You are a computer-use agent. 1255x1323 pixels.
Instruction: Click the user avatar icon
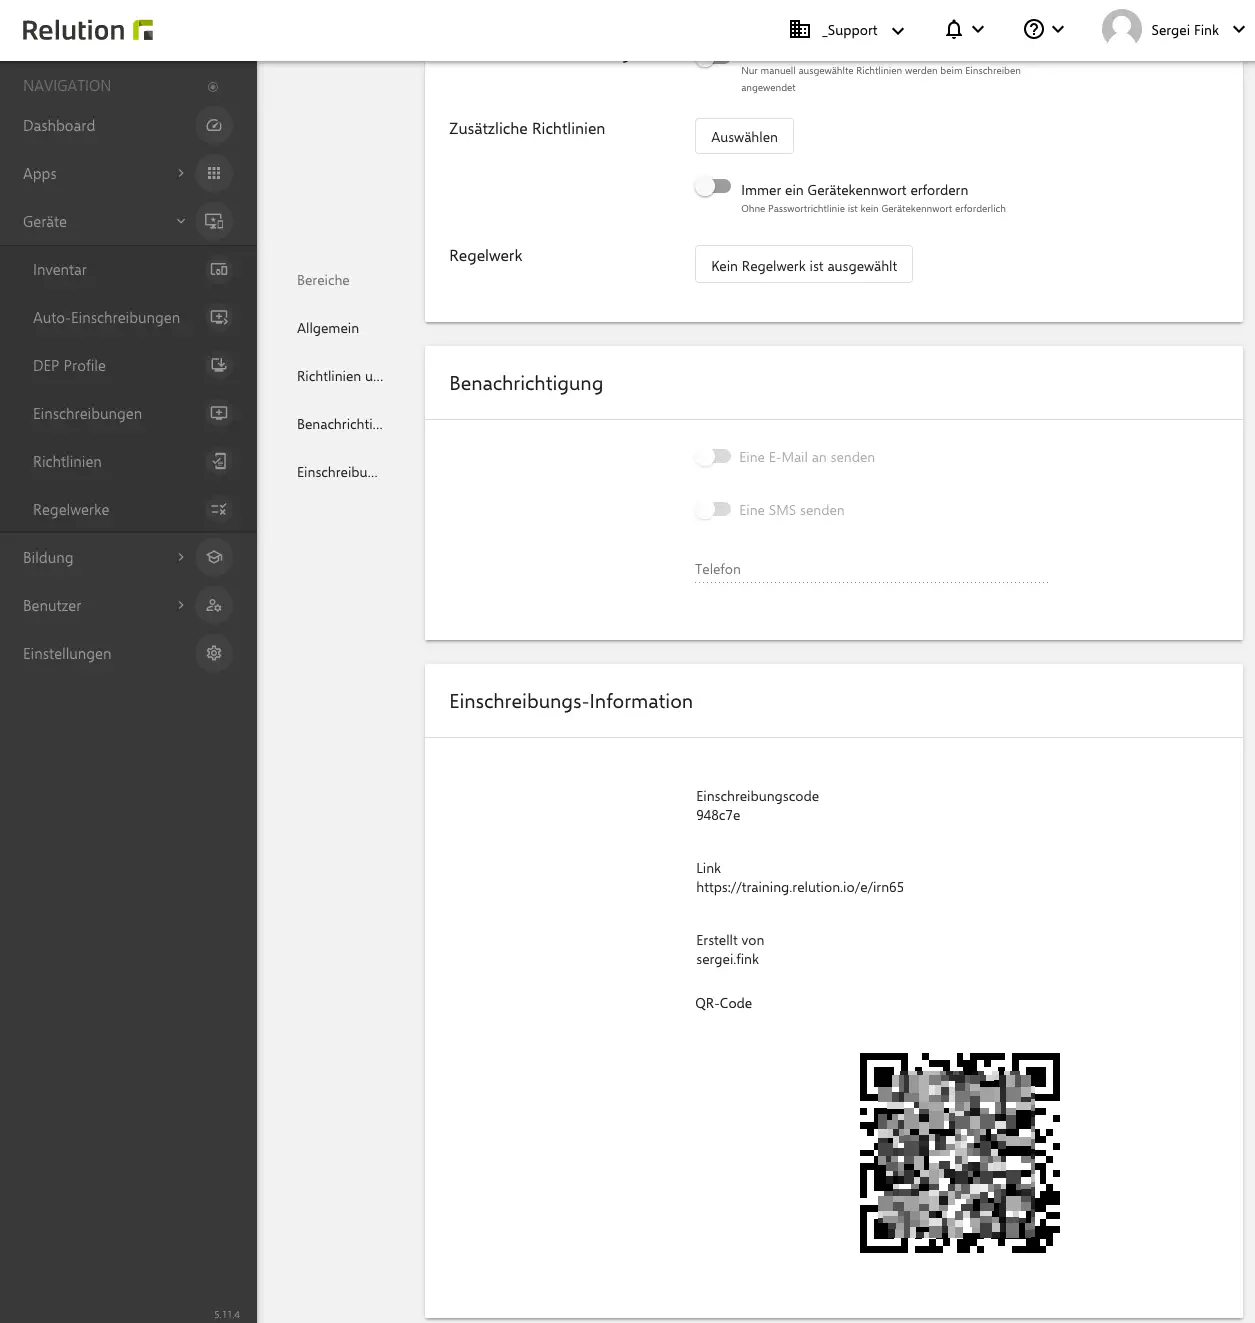1122,30
